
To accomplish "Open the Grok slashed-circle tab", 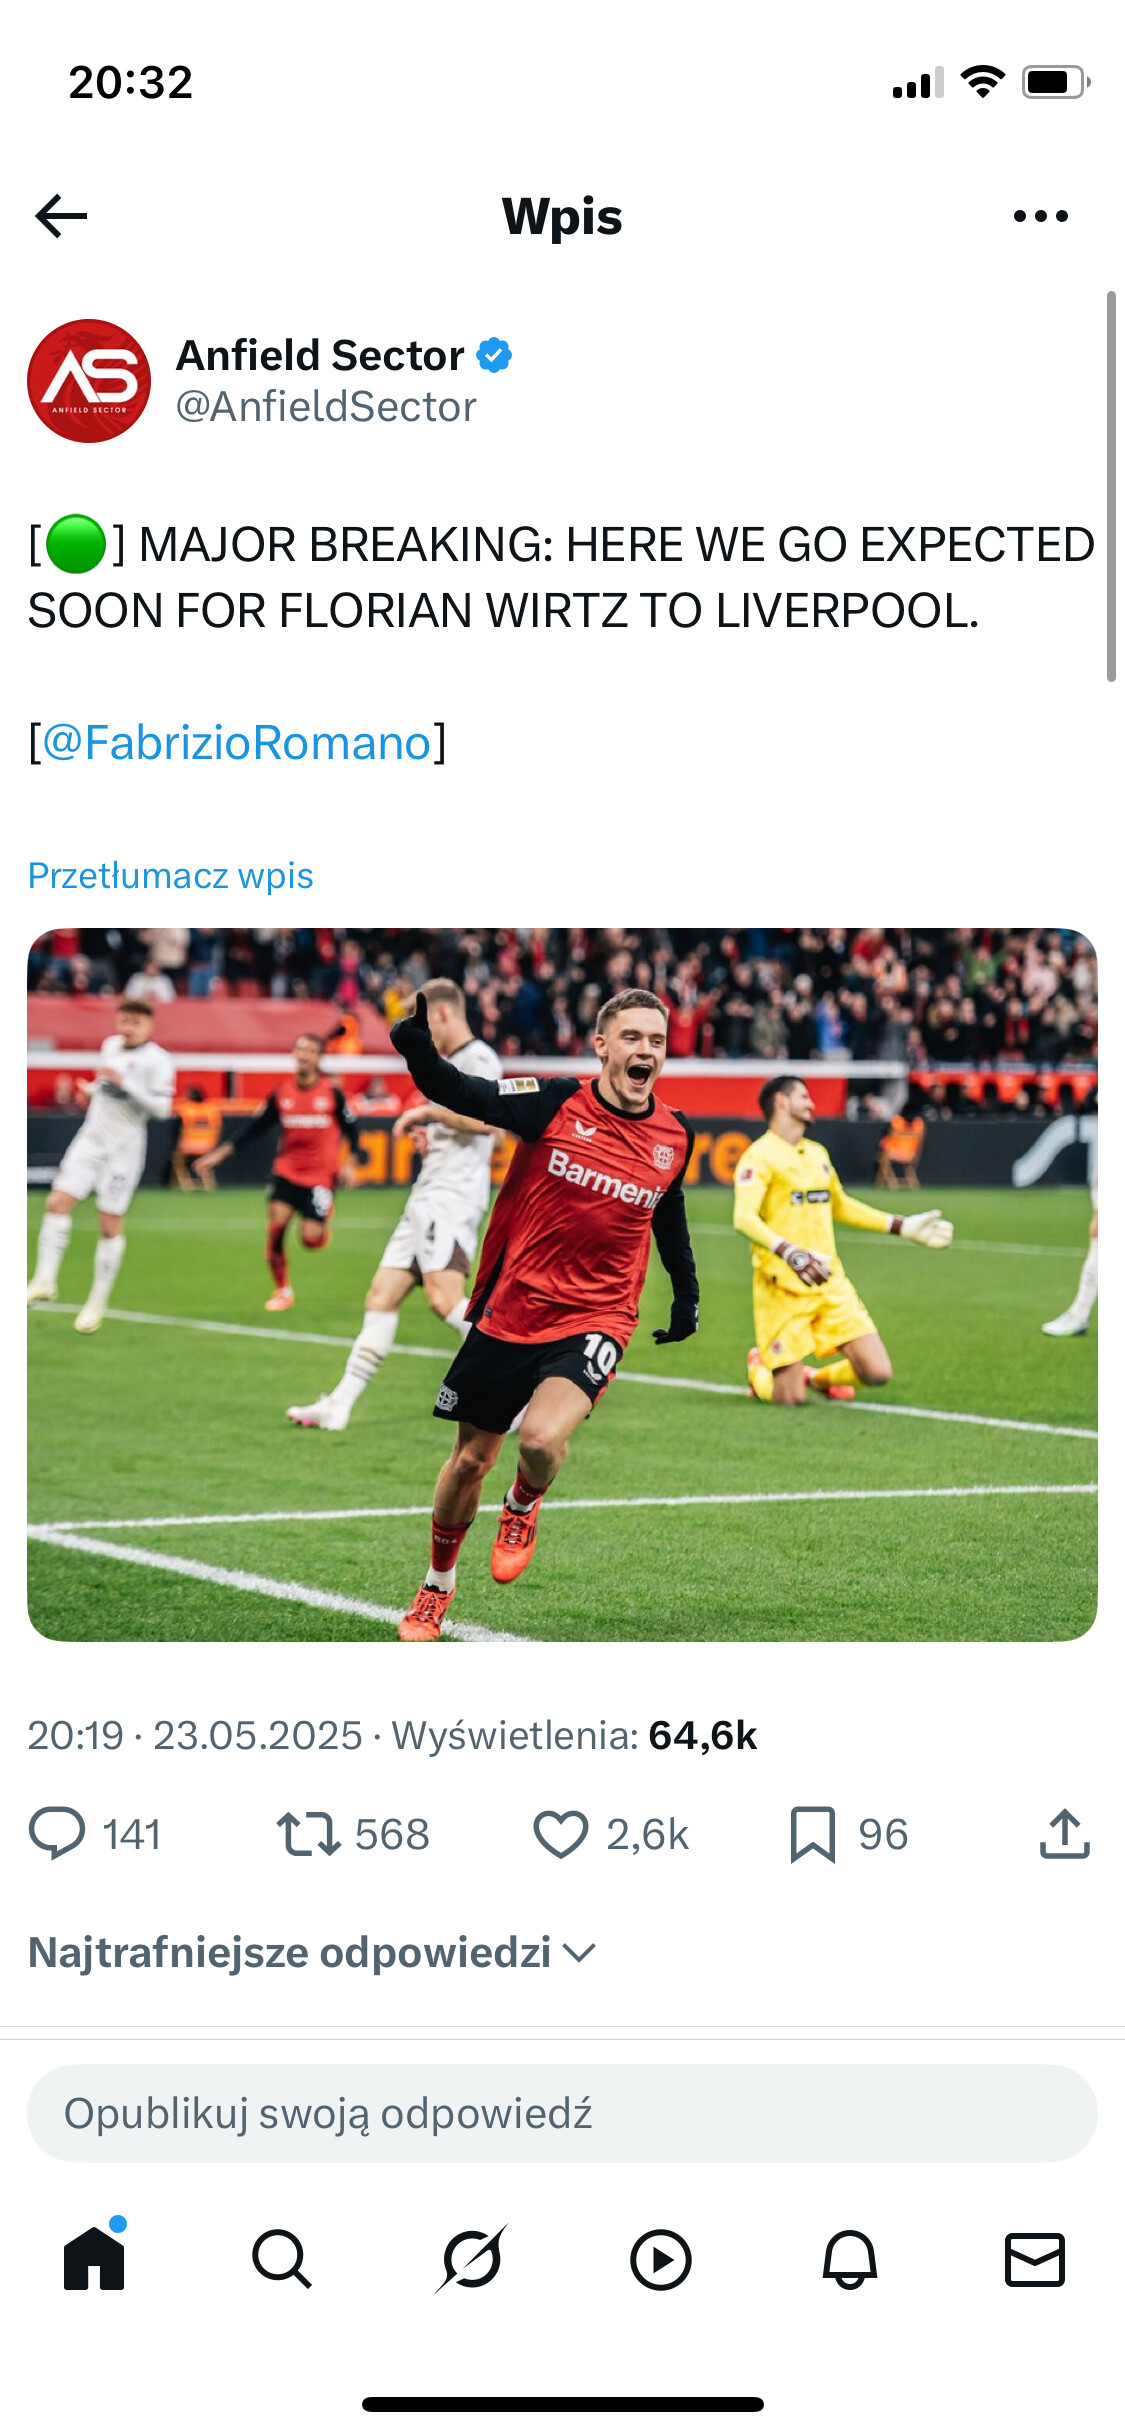I will tap(471, 2258).
